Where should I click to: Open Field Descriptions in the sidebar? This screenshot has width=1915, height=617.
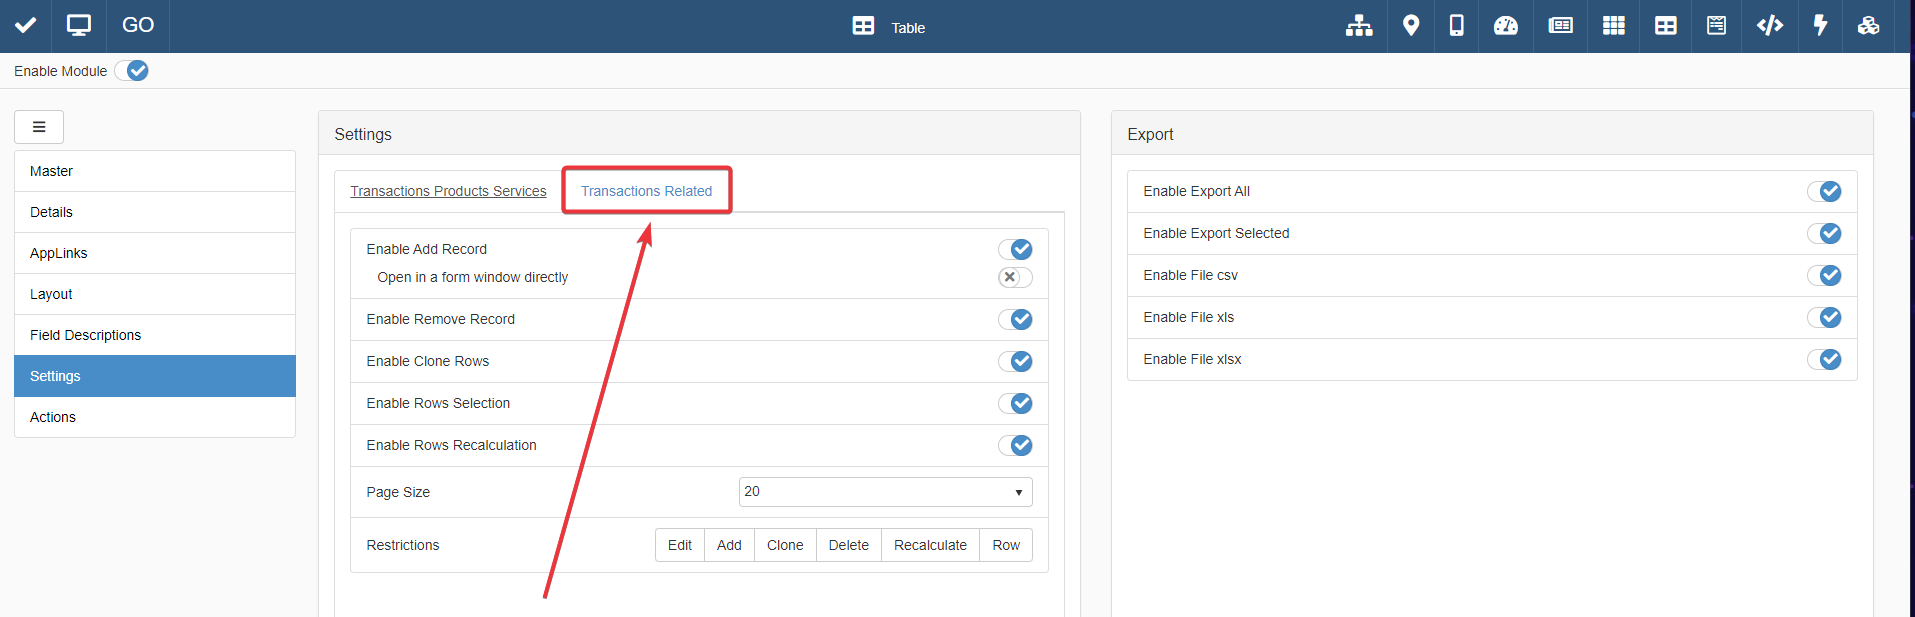click(x=85, y=335)
